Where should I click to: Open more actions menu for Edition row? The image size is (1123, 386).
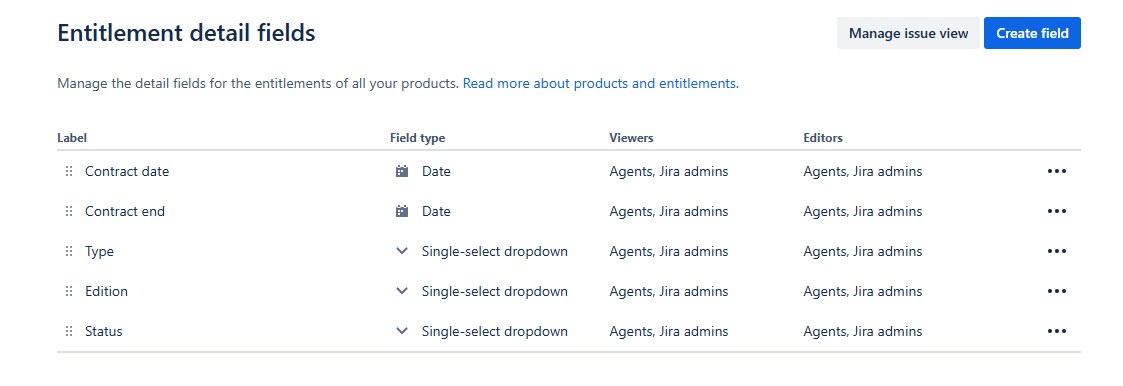[x=1056, y=291]
